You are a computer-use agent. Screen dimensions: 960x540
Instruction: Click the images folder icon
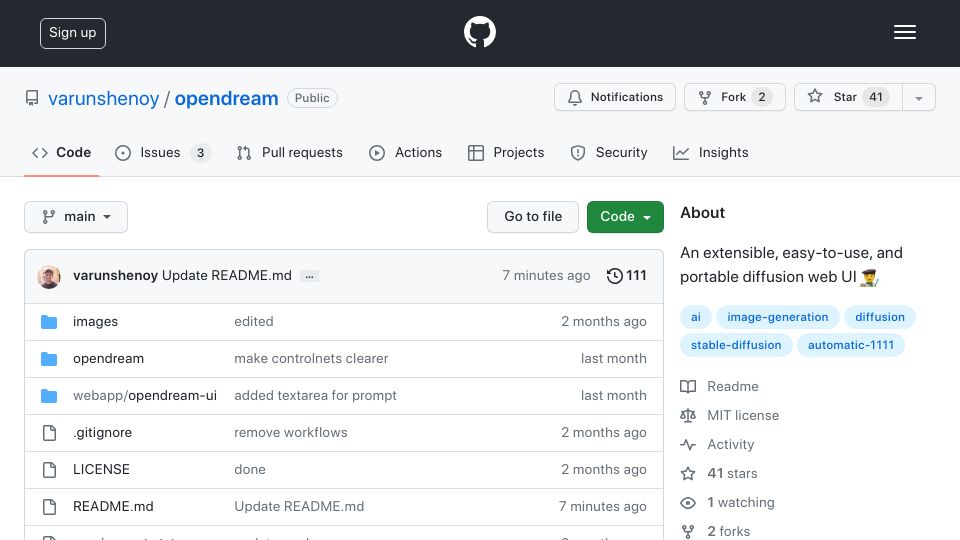pos(49,322)
